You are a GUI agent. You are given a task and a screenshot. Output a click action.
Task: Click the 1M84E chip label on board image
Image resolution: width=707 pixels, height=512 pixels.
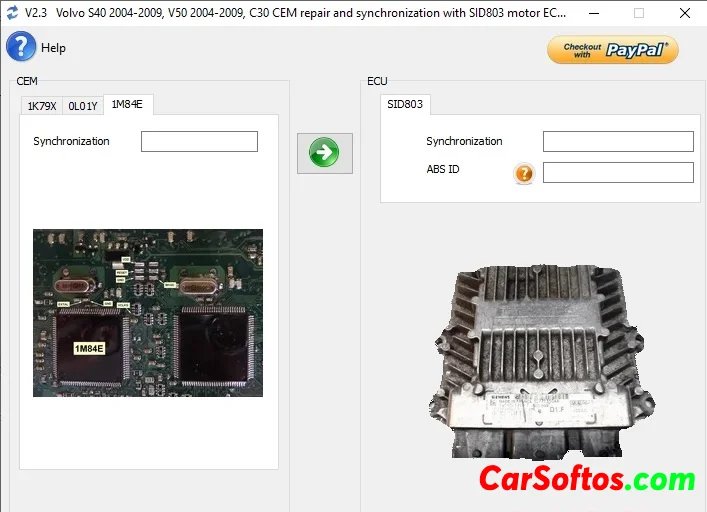pos(89,348)
